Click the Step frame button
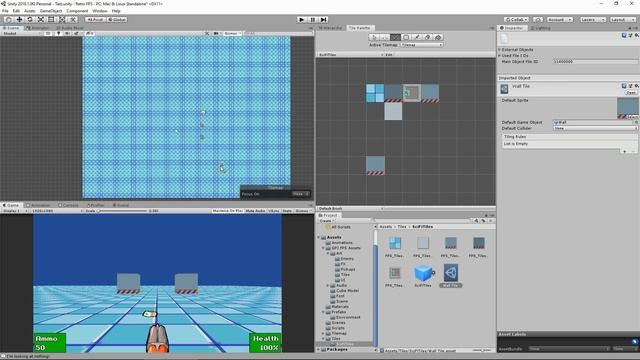The image size is (640, 360). (x=323, y=20)
